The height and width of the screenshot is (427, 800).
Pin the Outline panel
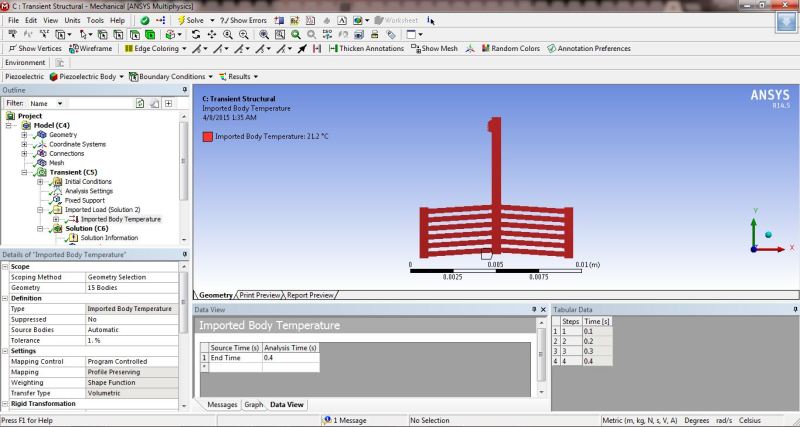tap(185, 90)
